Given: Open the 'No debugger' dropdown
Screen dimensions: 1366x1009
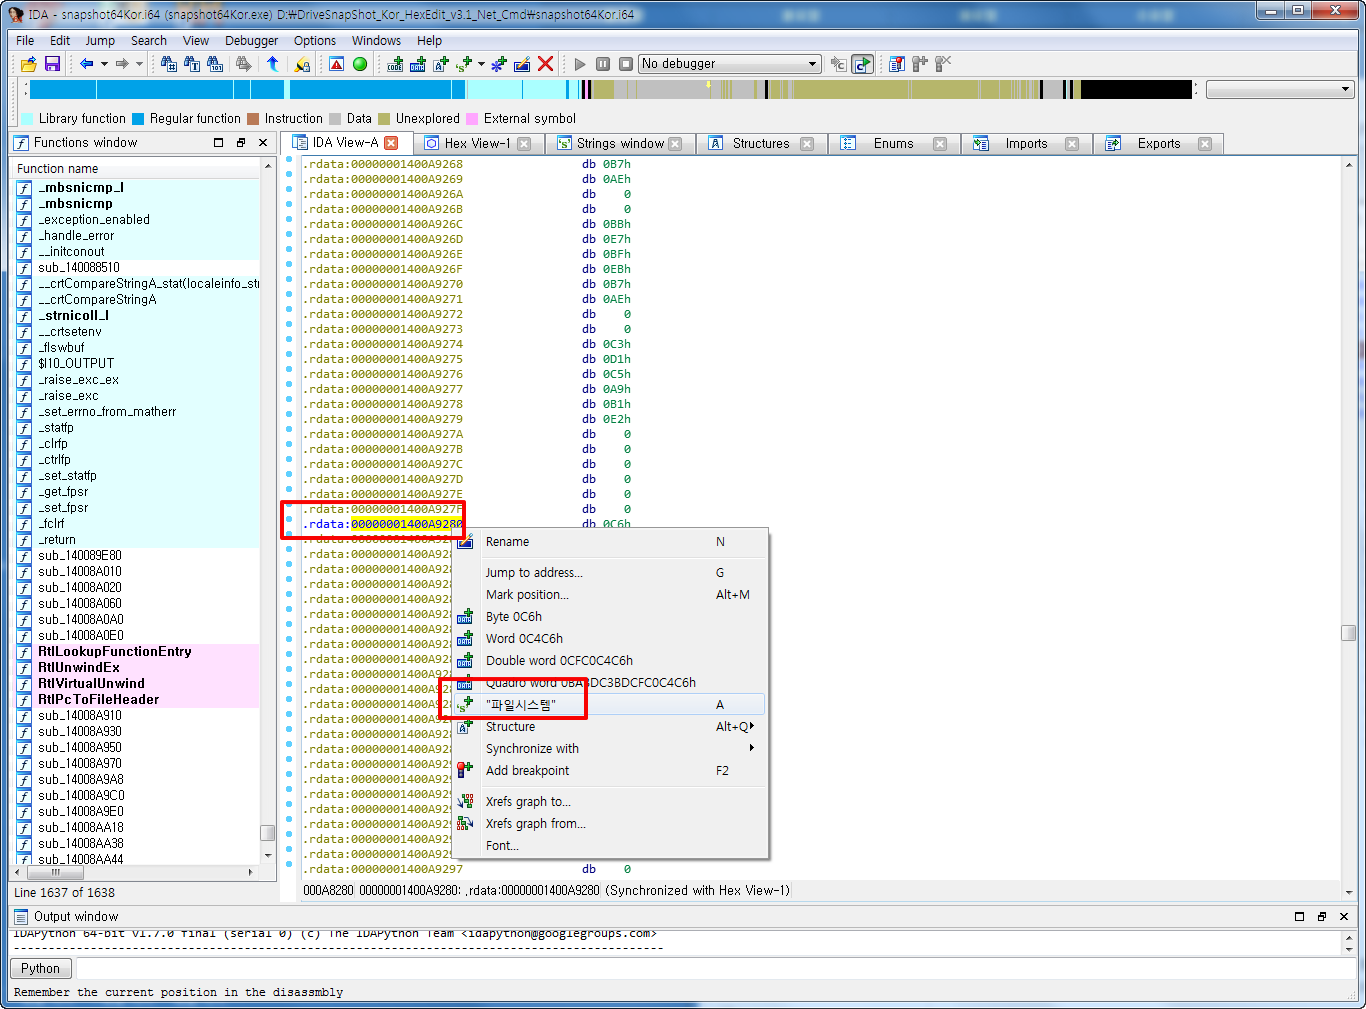Looking at the screenshot, I should coord(730,64).
